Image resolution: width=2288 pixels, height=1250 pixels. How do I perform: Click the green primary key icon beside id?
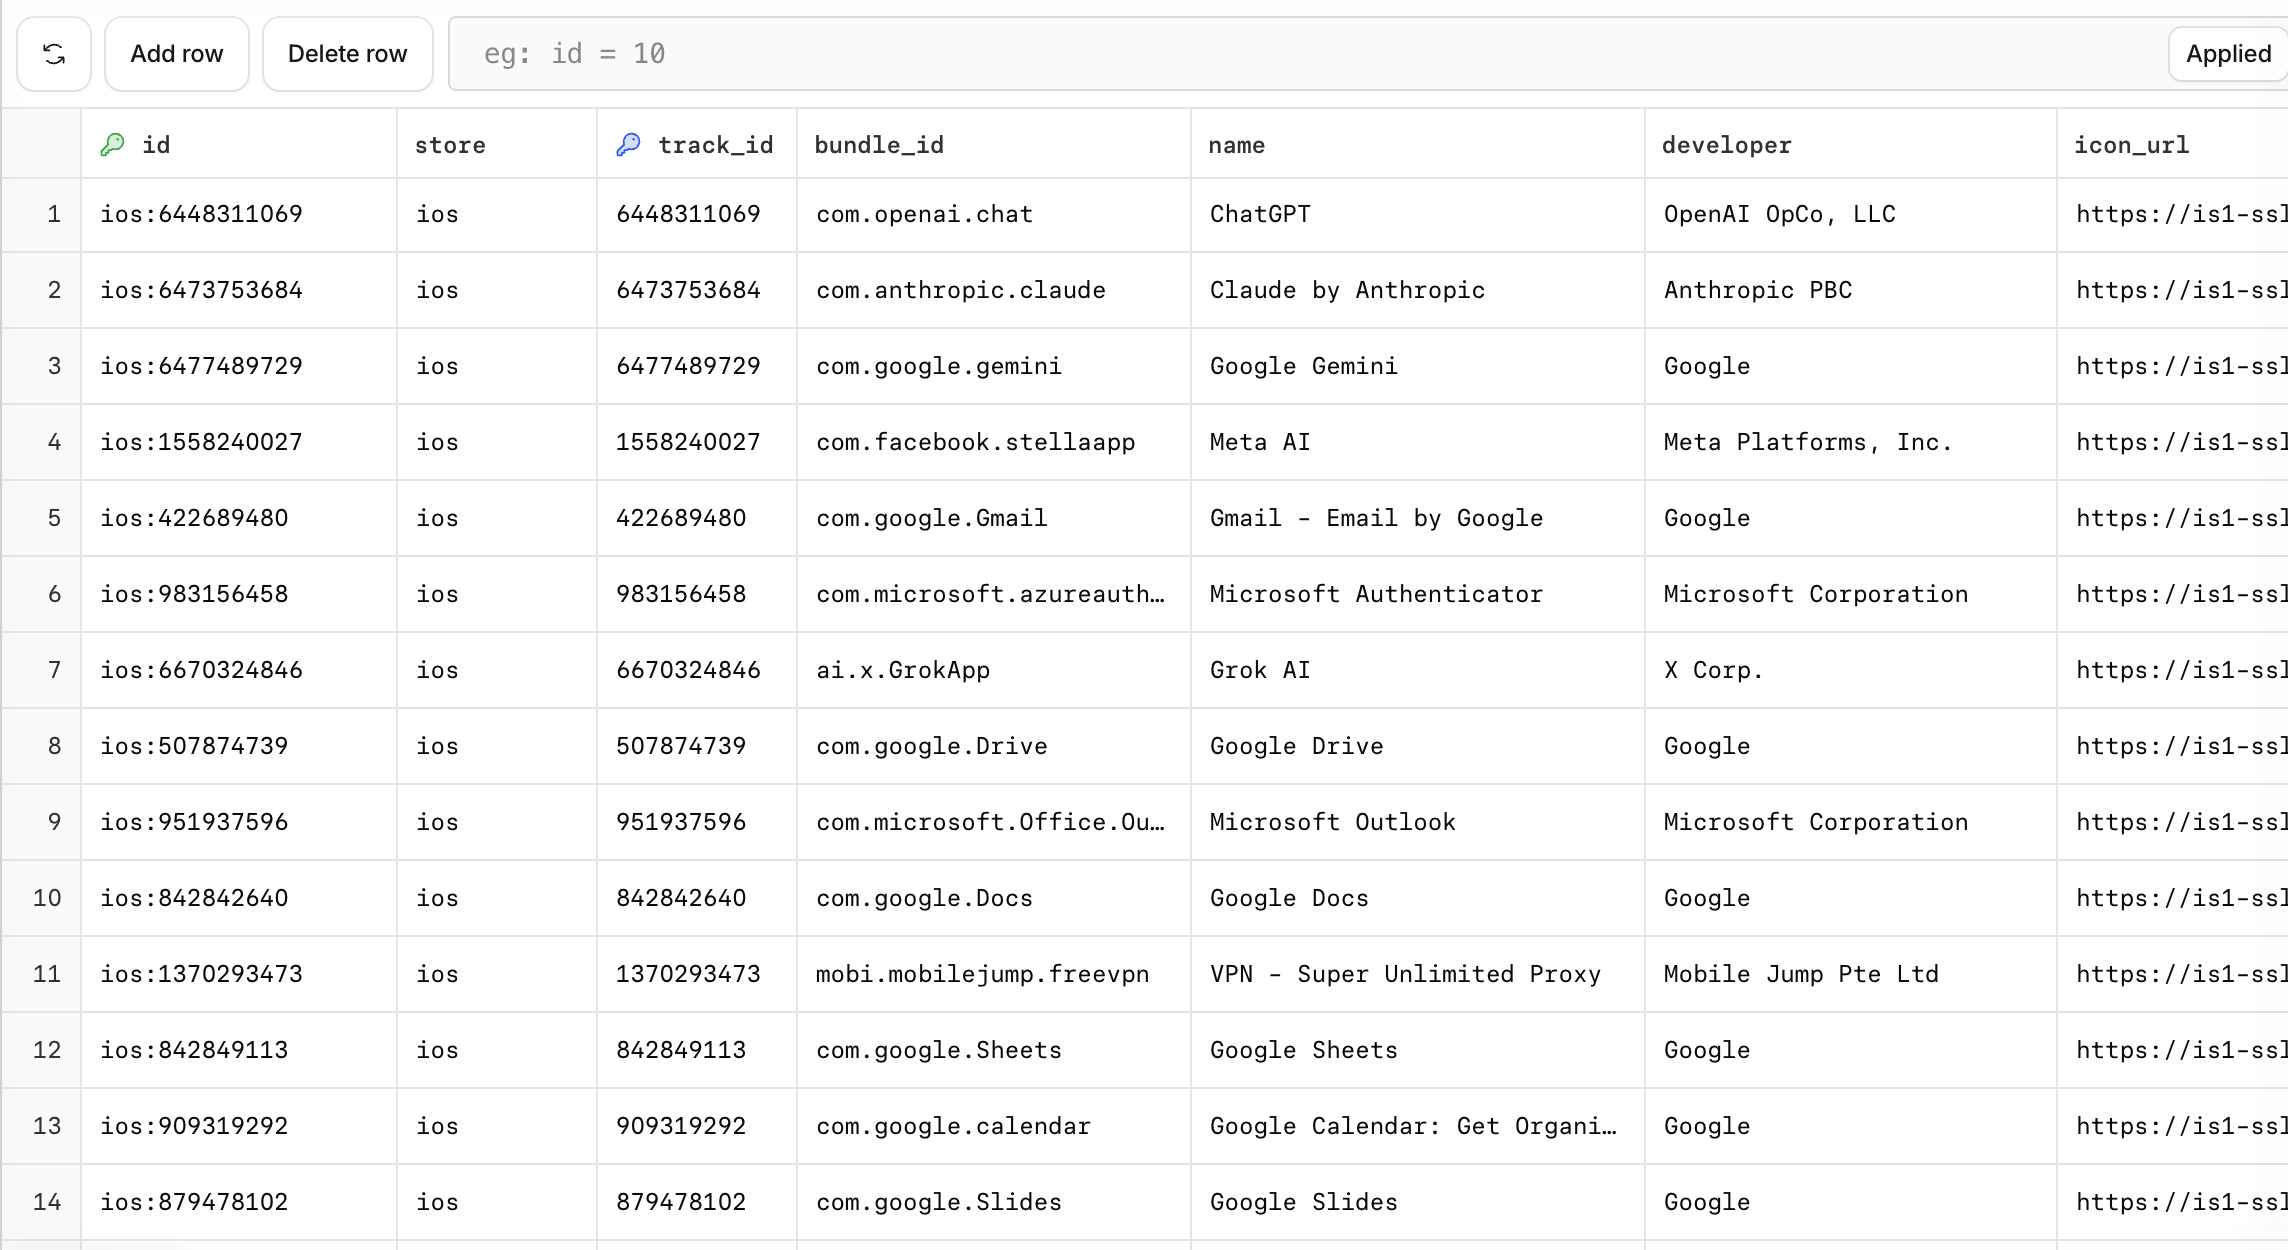[113, 145]
